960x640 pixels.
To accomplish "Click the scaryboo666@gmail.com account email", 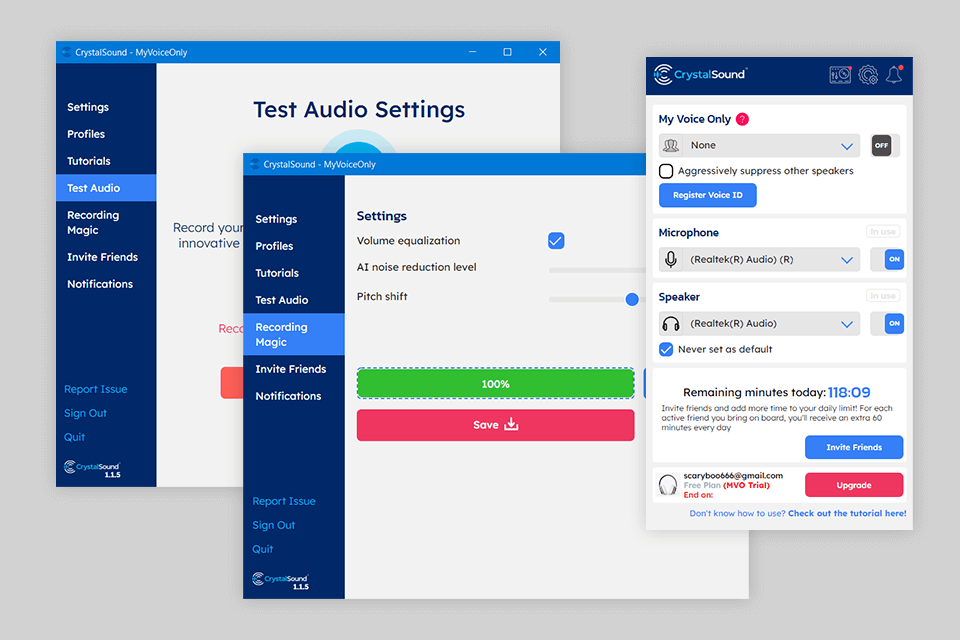I will 733,475.
